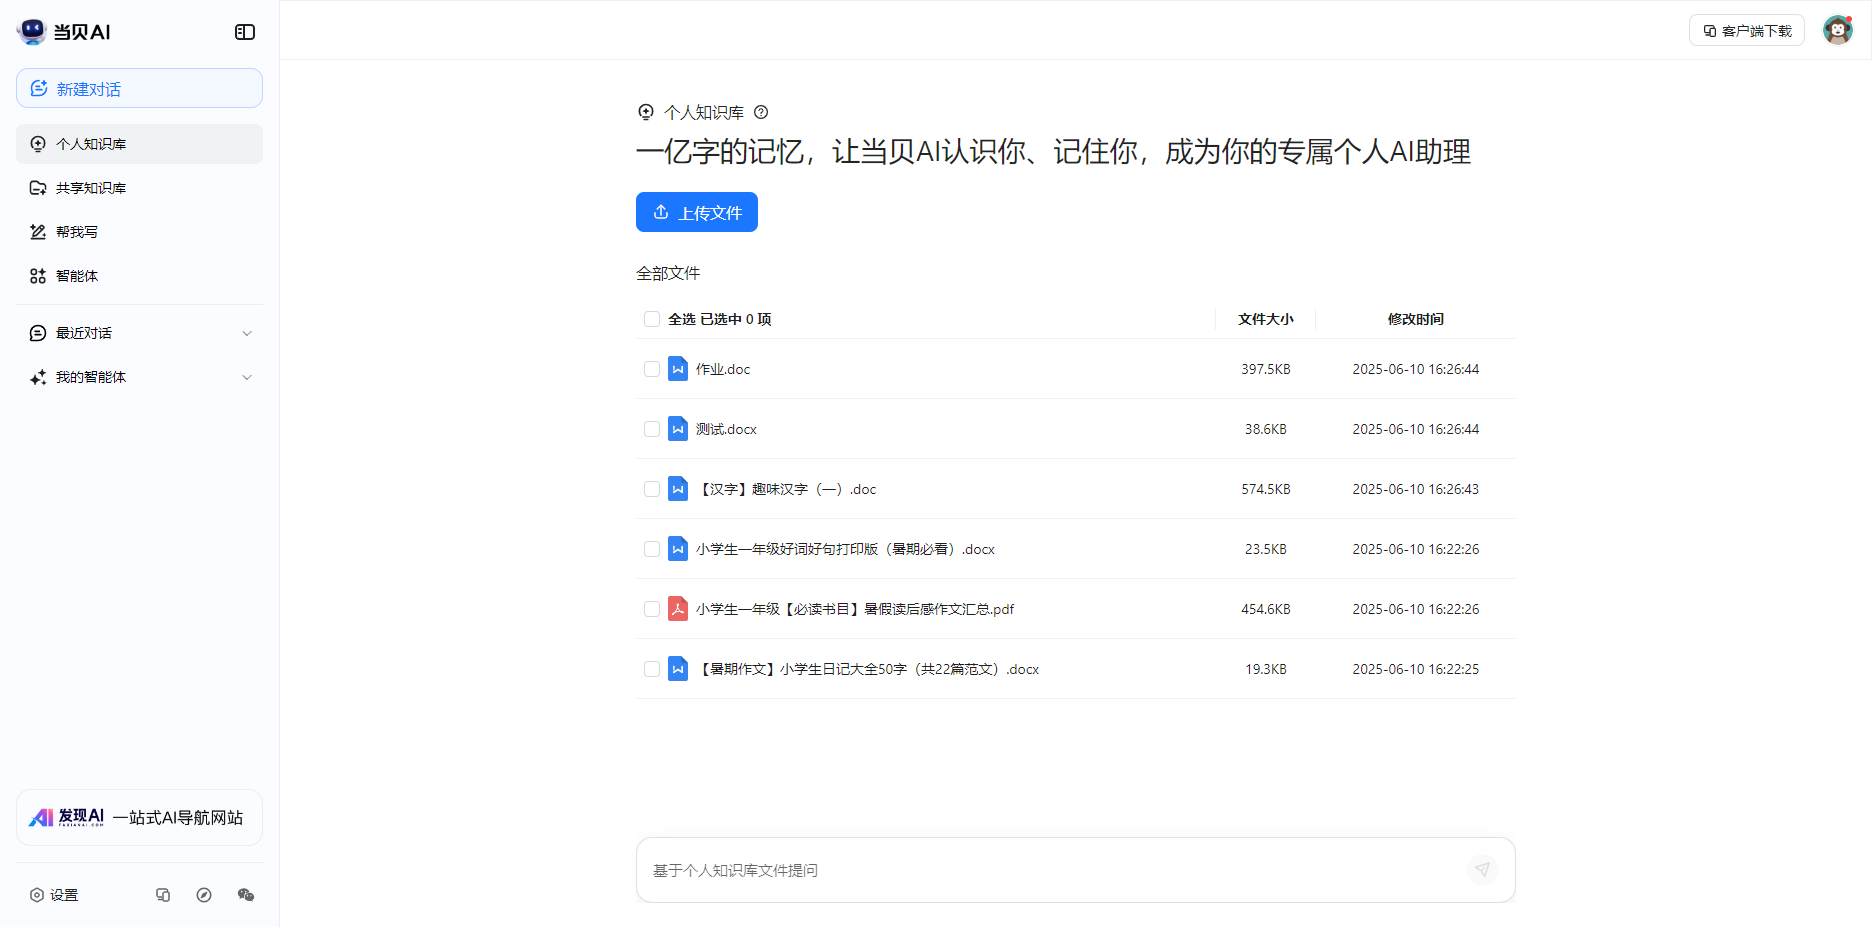This screenshot has height=927, width=1872.
Task: Open the file named 测试.docx
Action: click(726, 429)
